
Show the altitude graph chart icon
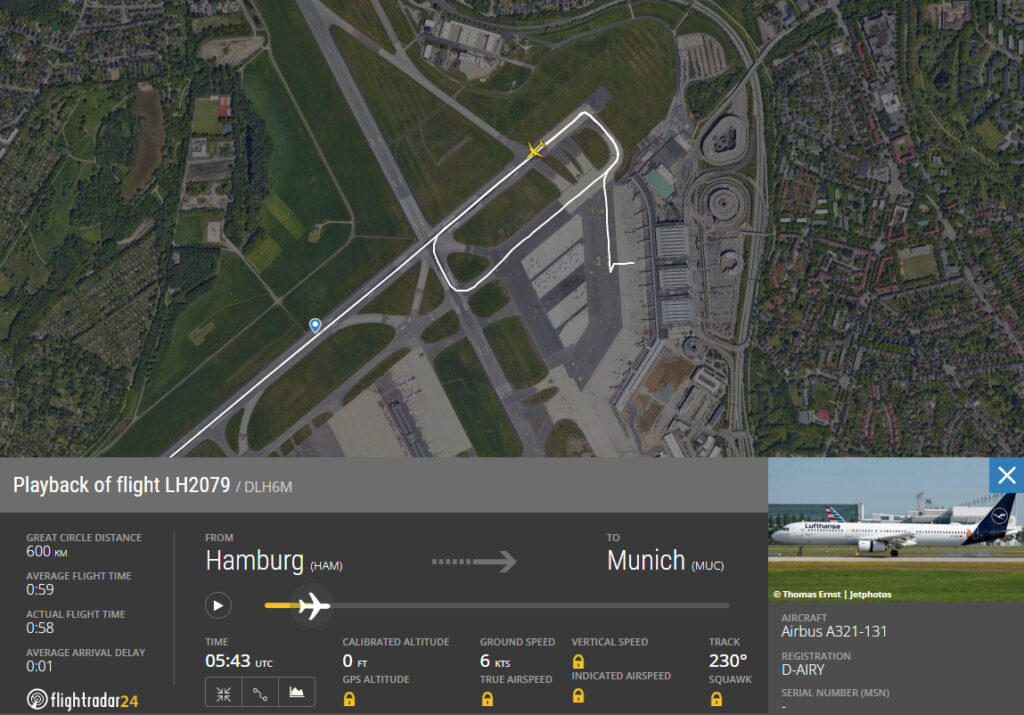pos(296,693)
